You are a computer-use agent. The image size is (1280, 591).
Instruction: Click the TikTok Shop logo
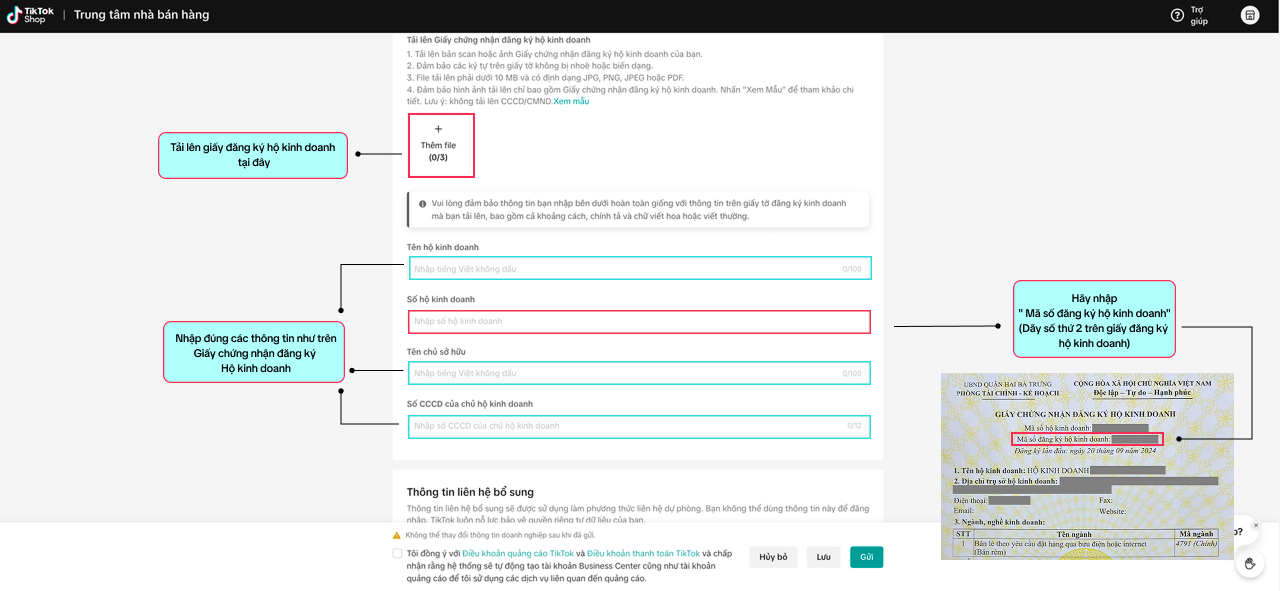(32, 15)
